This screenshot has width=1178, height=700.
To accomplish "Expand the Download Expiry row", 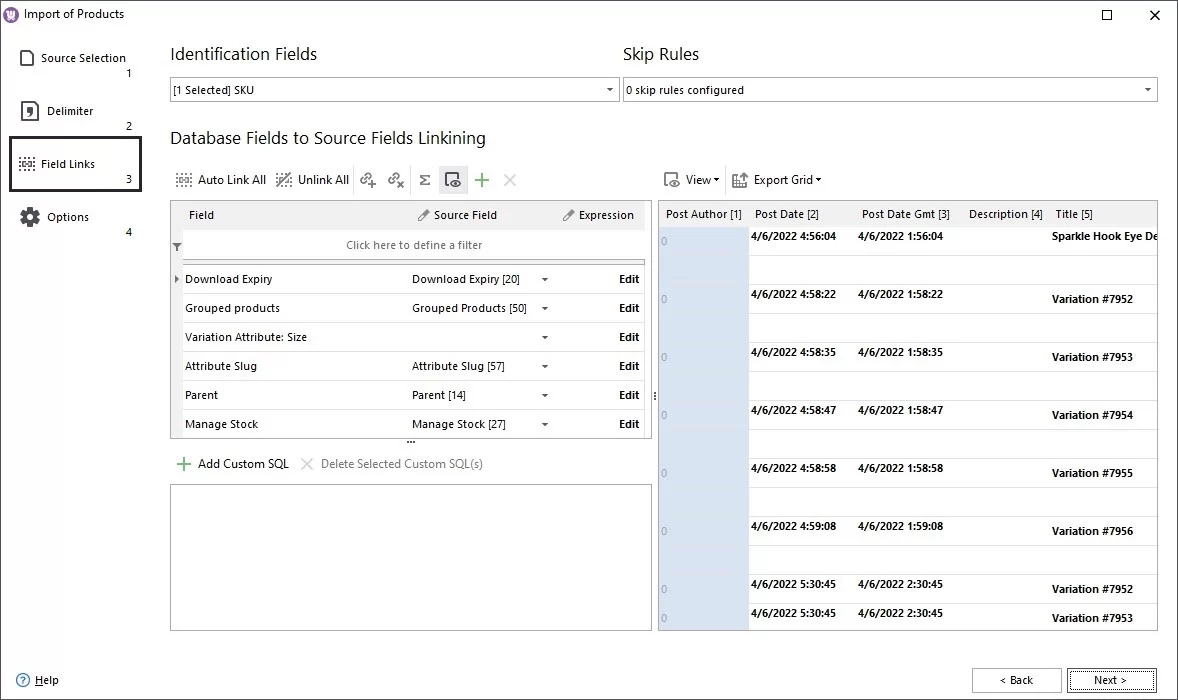I will point(177,279).
